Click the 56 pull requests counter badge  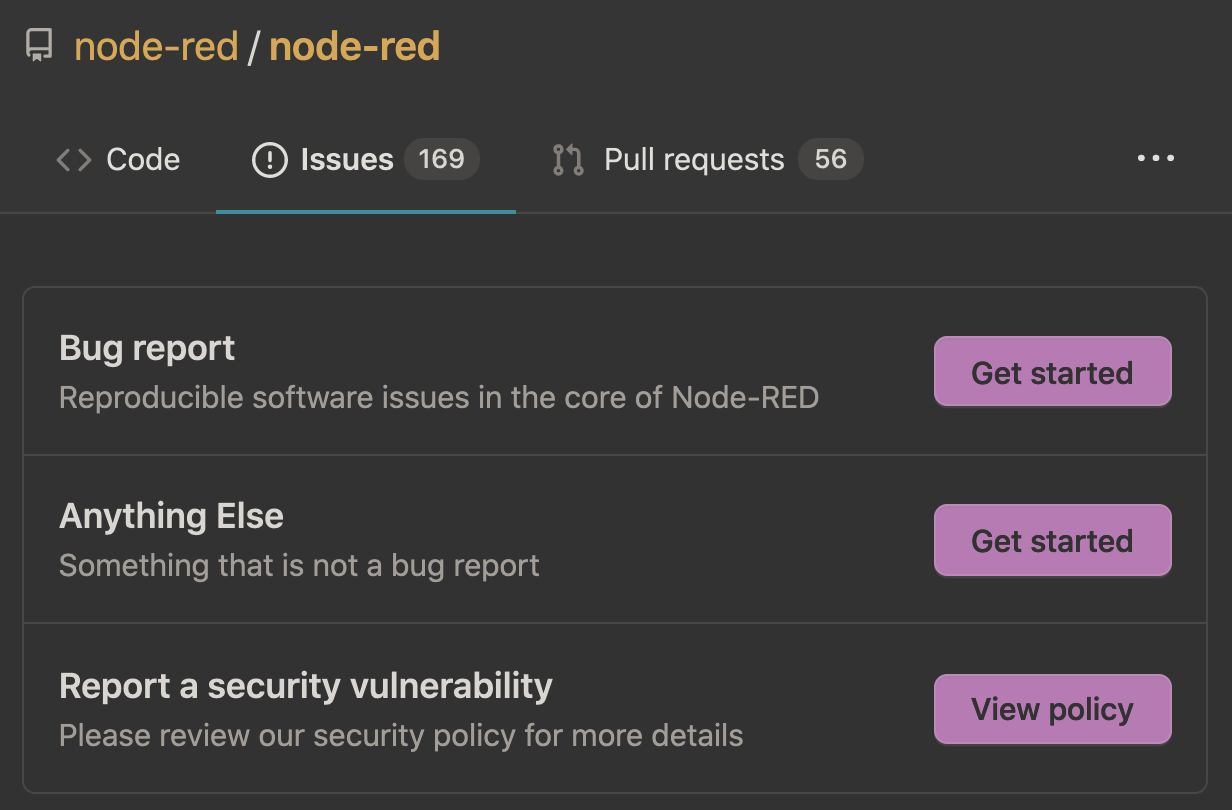pyautogui.click(x=830, y=159)
